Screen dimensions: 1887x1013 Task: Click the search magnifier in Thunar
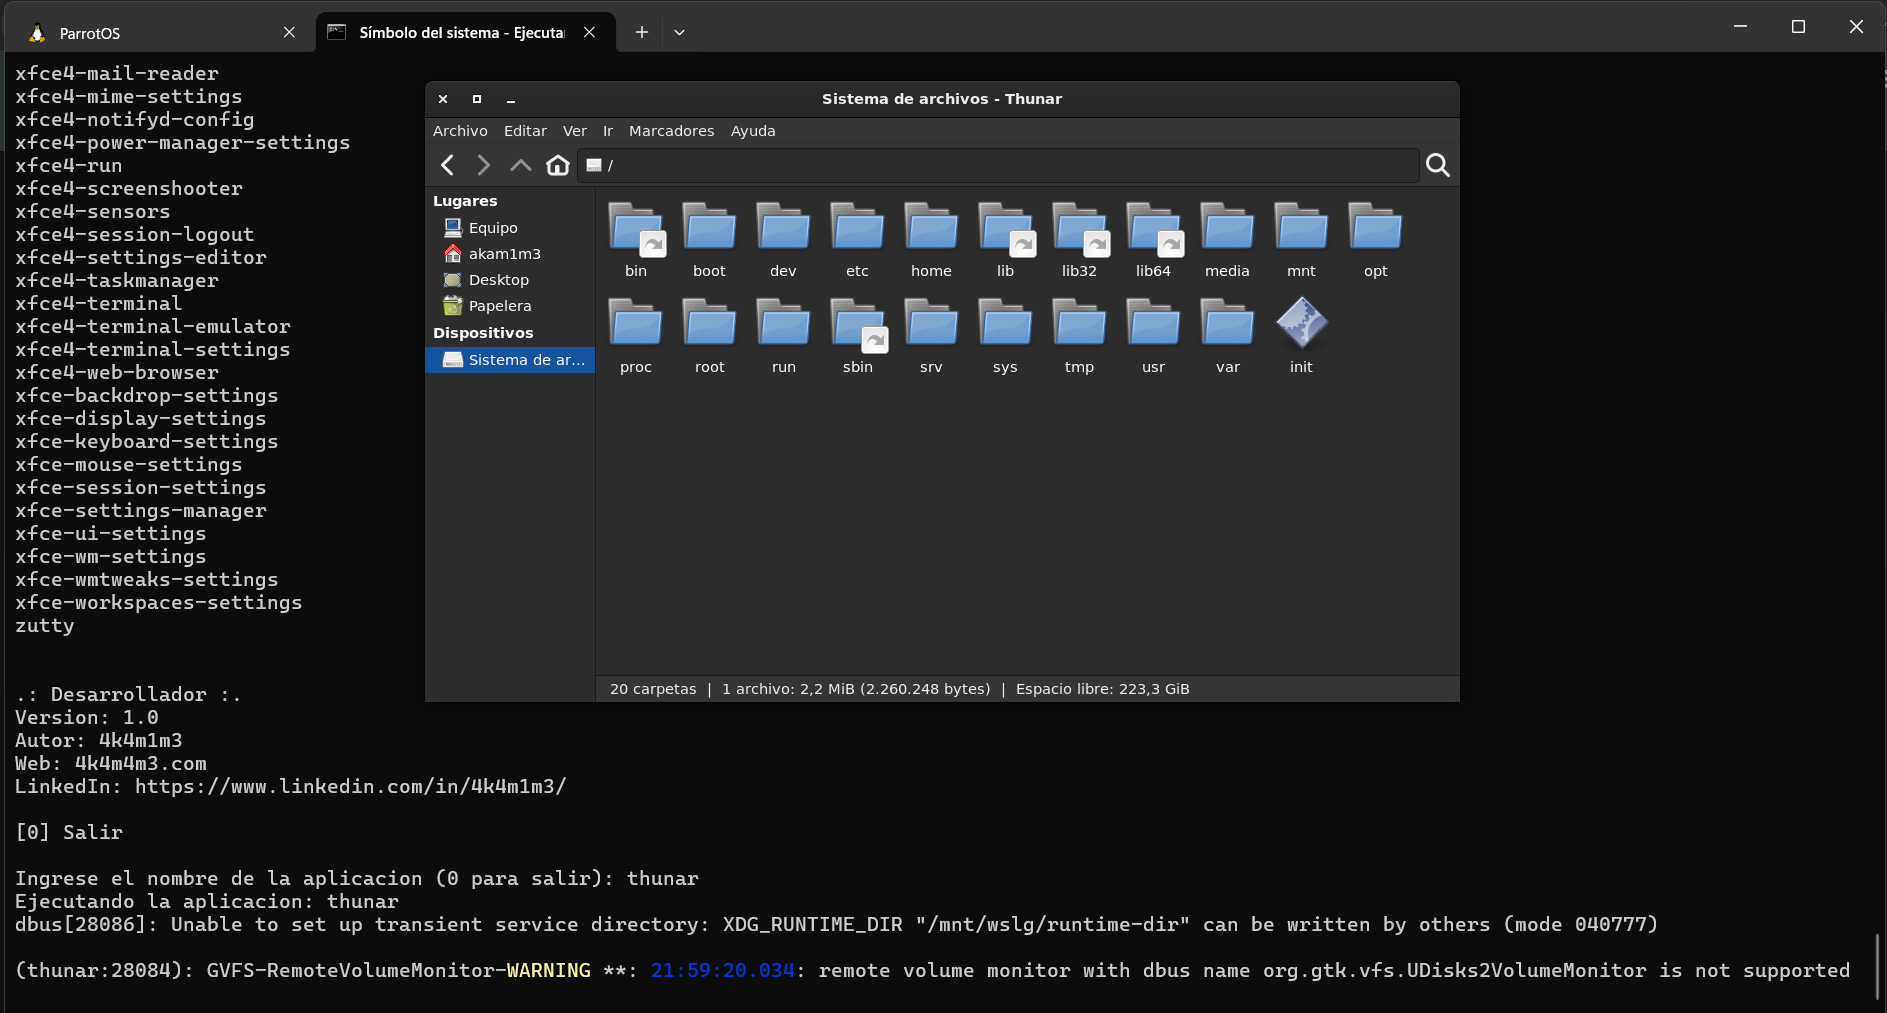1437,165
